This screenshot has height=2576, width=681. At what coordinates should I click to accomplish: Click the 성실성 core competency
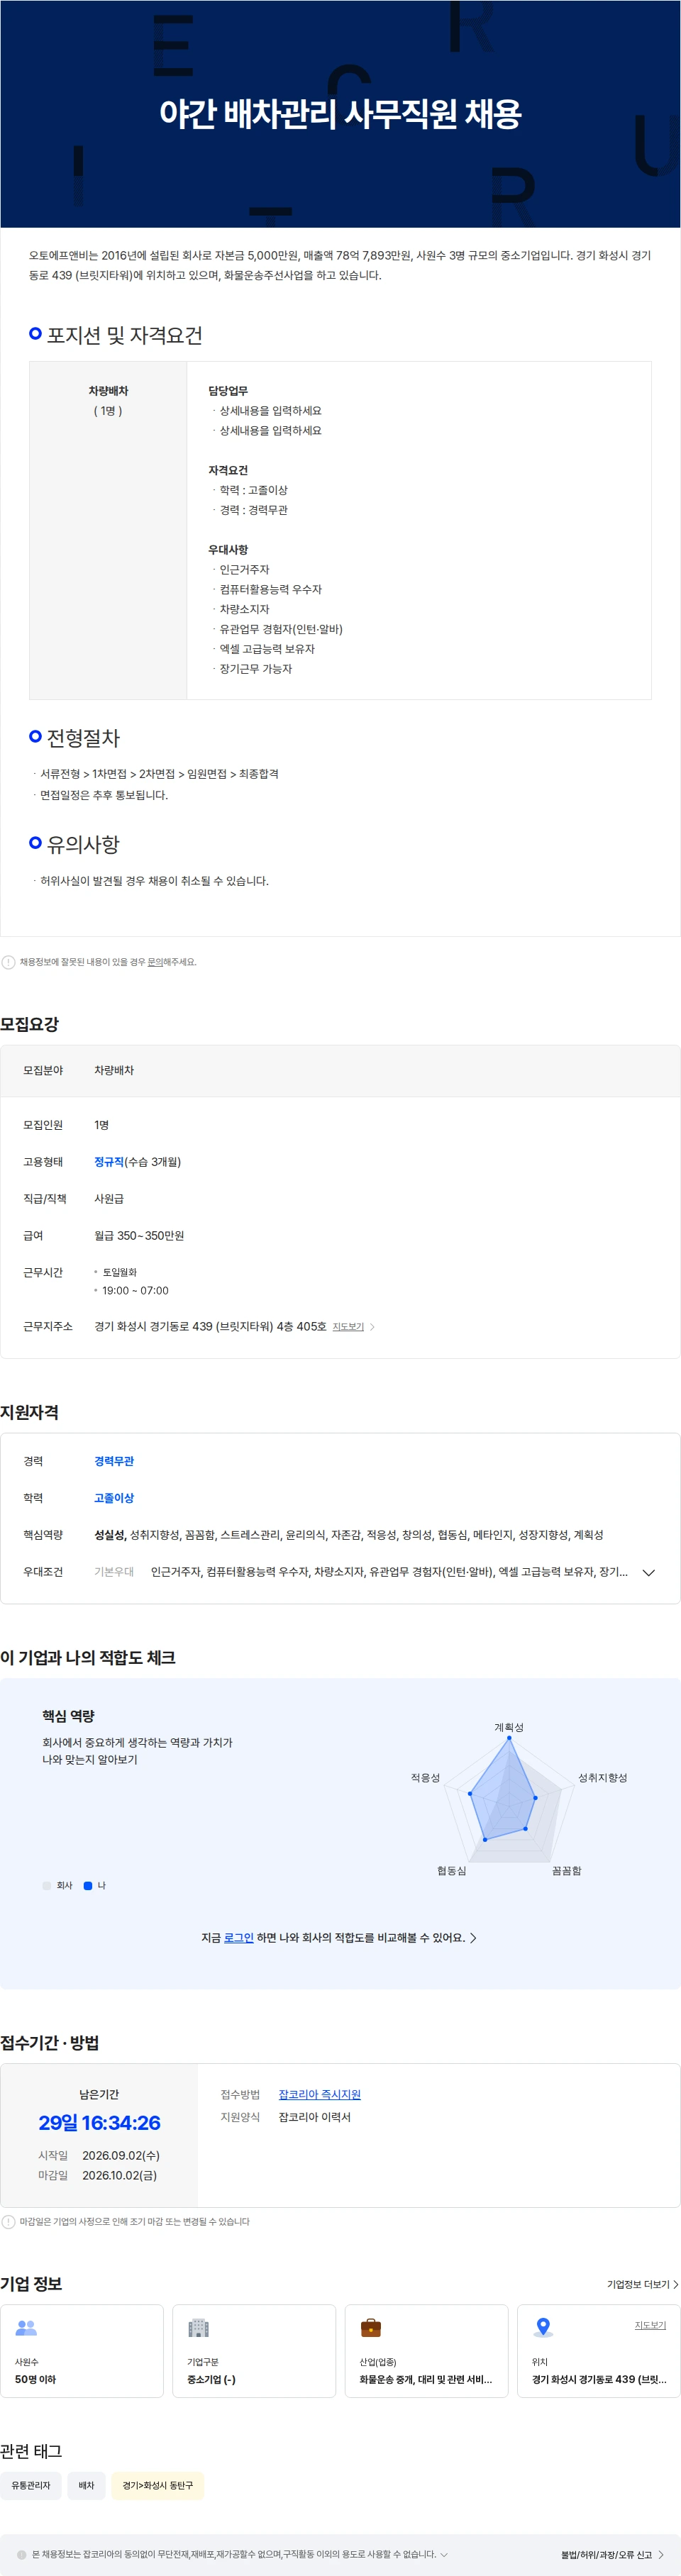pyautogui.click(x=109, y=1535)
